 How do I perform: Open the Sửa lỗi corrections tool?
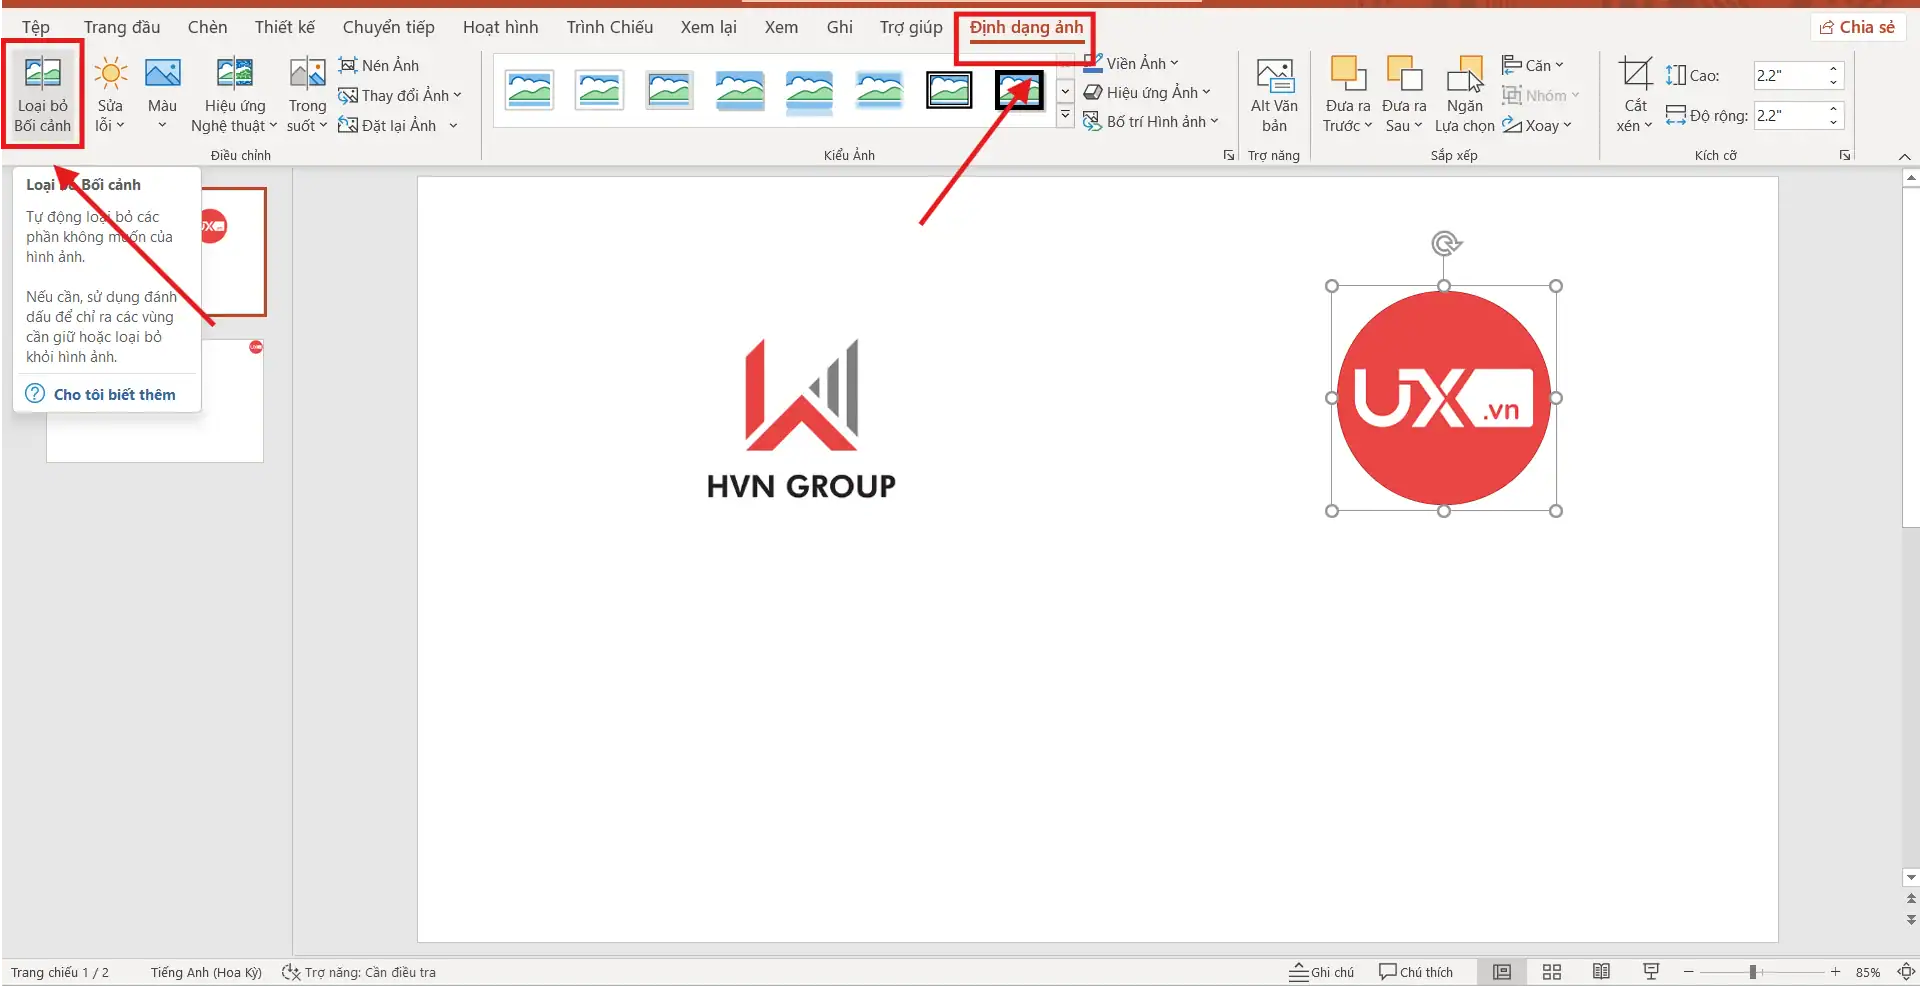pos(110,95)
